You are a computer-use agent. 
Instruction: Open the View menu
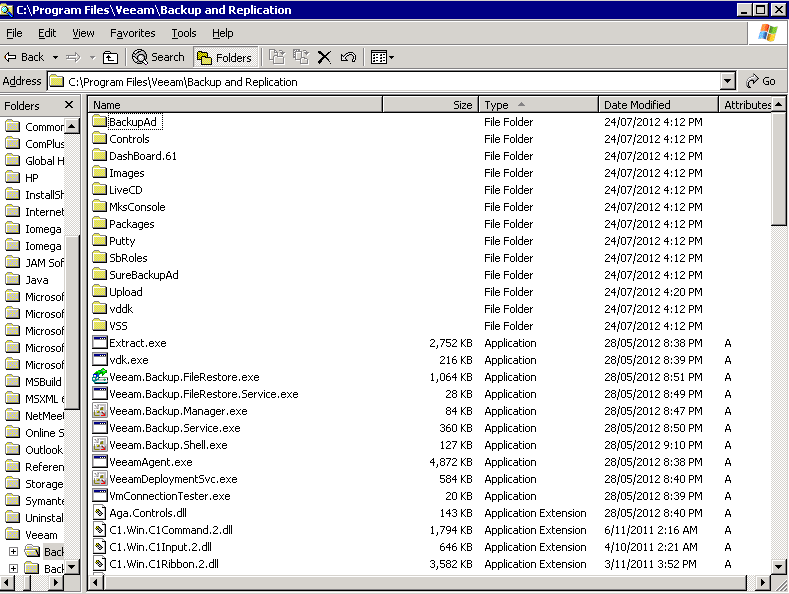[x=83, y=33]
